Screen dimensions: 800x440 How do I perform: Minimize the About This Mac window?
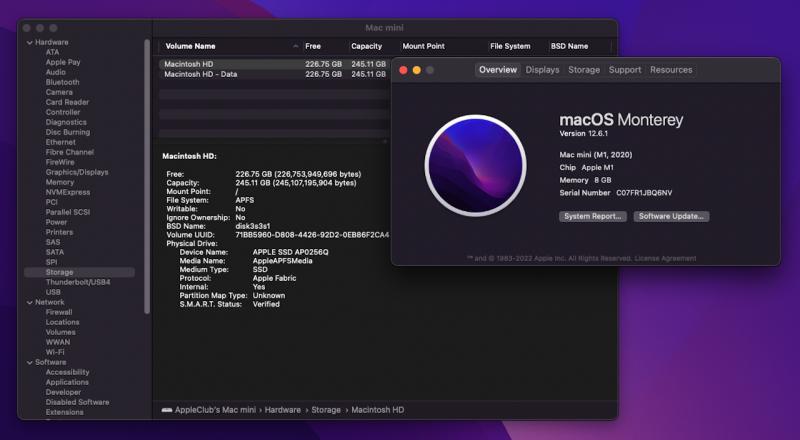click(x=416, y=70)
